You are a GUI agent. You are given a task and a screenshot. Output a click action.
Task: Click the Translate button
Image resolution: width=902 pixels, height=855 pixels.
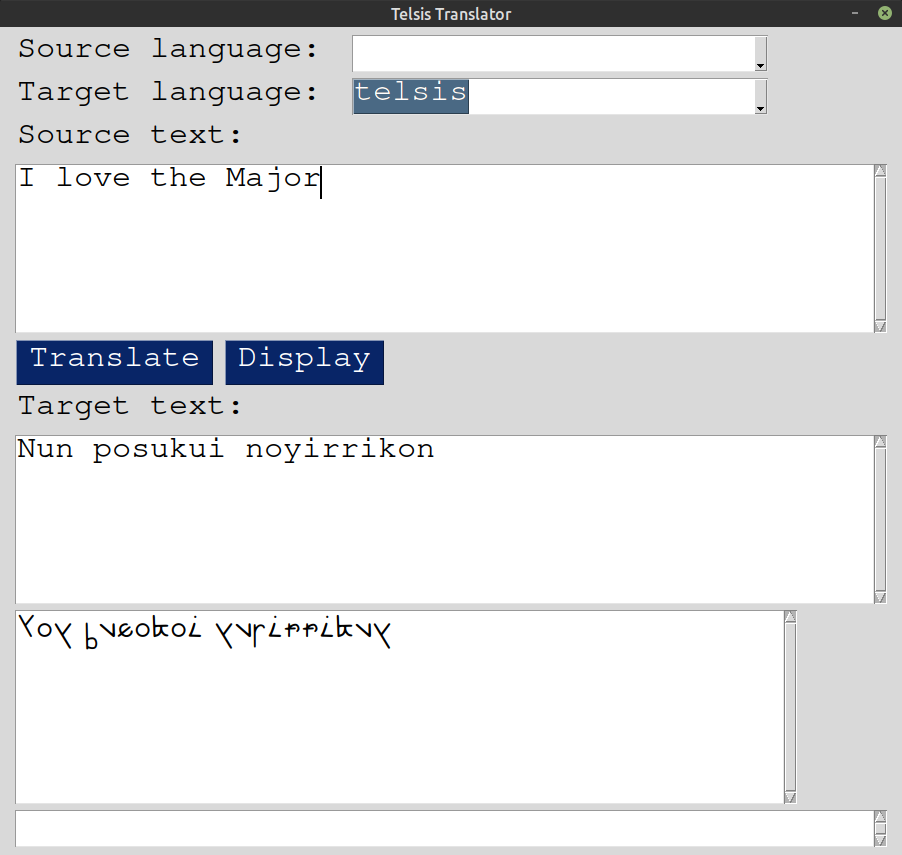(113, 361)
